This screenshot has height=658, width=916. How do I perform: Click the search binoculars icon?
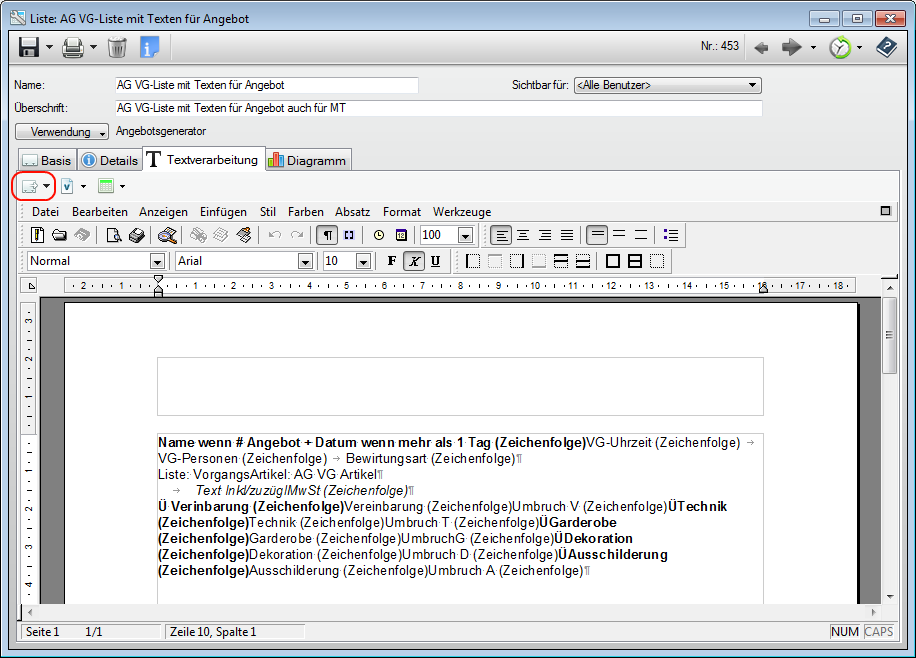[167, 235]
